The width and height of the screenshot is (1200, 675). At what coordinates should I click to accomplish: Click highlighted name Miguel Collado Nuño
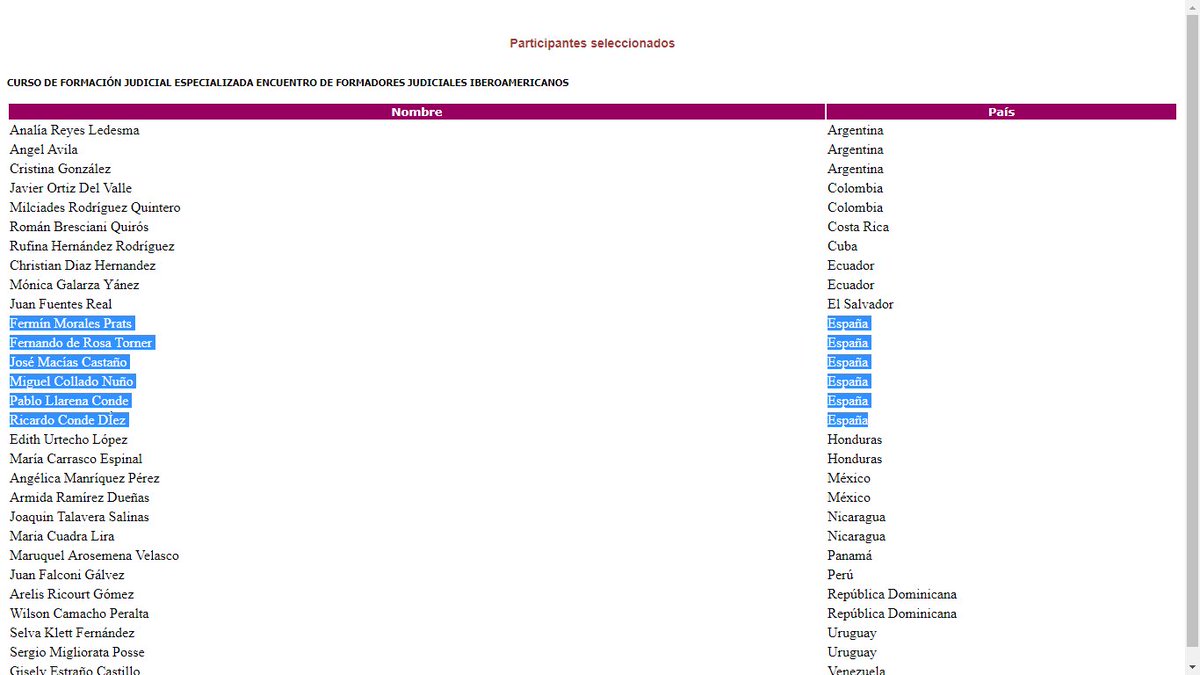(x=71, y=382)
